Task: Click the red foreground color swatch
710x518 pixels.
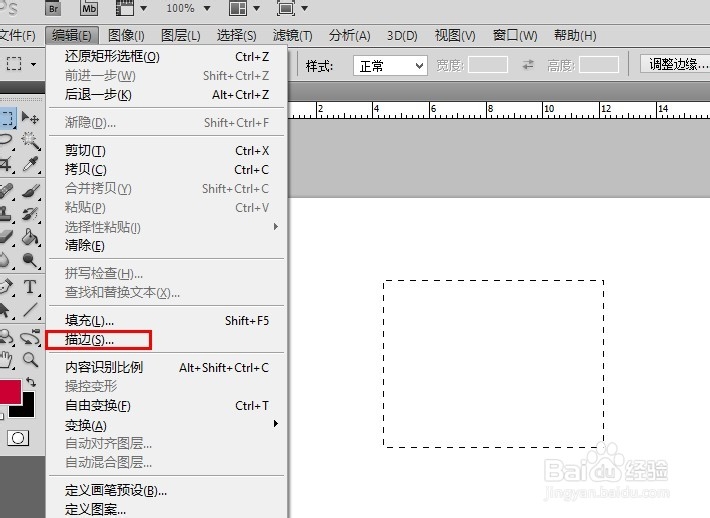Action: 10,392
